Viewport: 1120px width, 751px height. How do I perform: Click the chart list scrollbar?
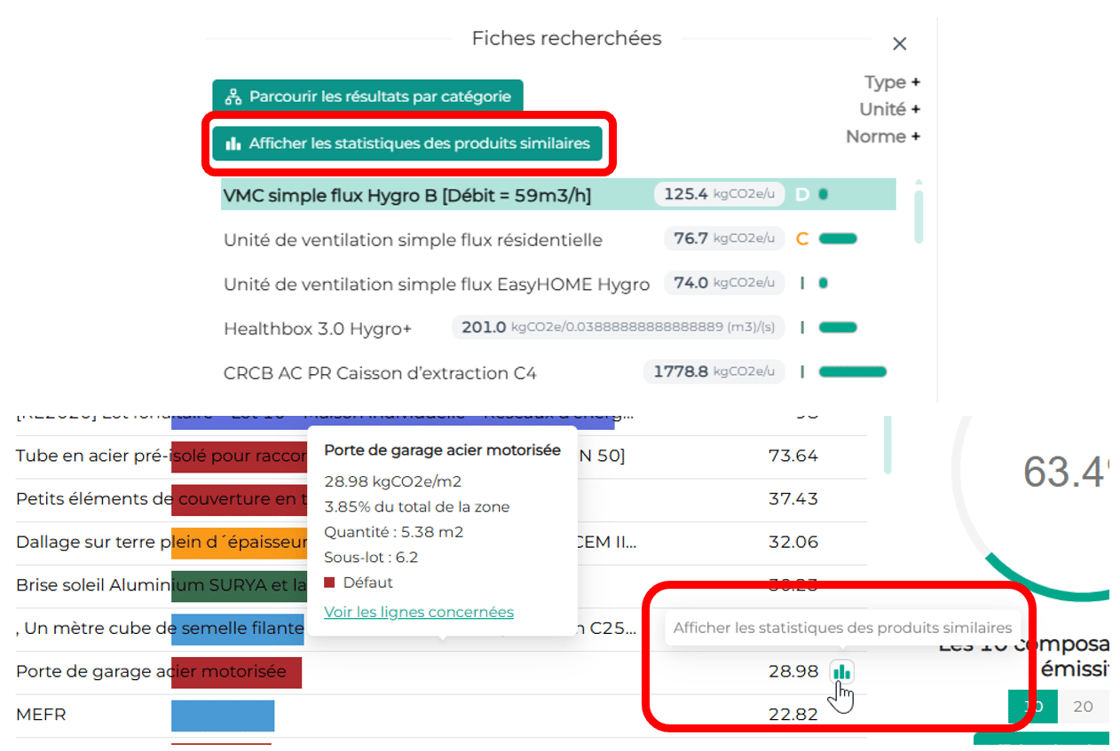[x=887, y=444]
